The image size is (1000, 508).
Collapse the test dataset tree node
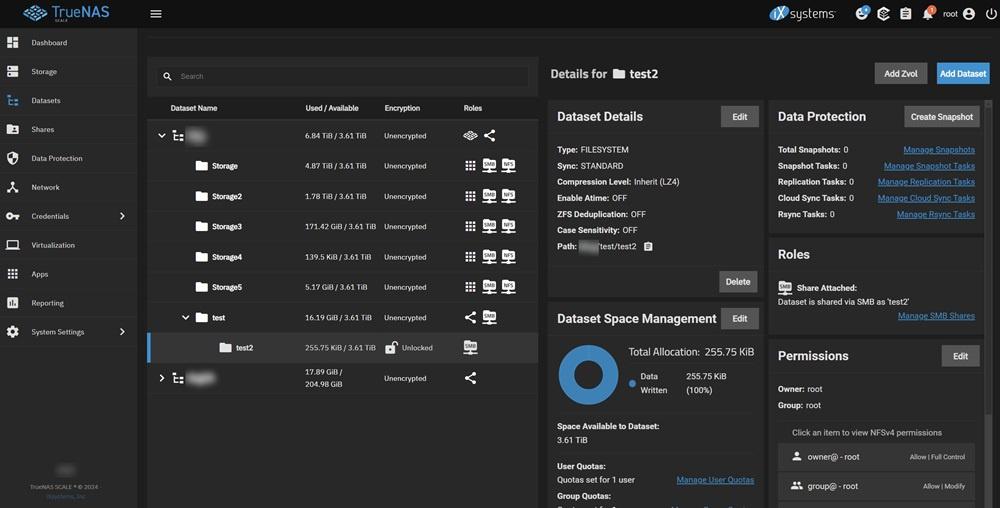[x=185, y=318]
